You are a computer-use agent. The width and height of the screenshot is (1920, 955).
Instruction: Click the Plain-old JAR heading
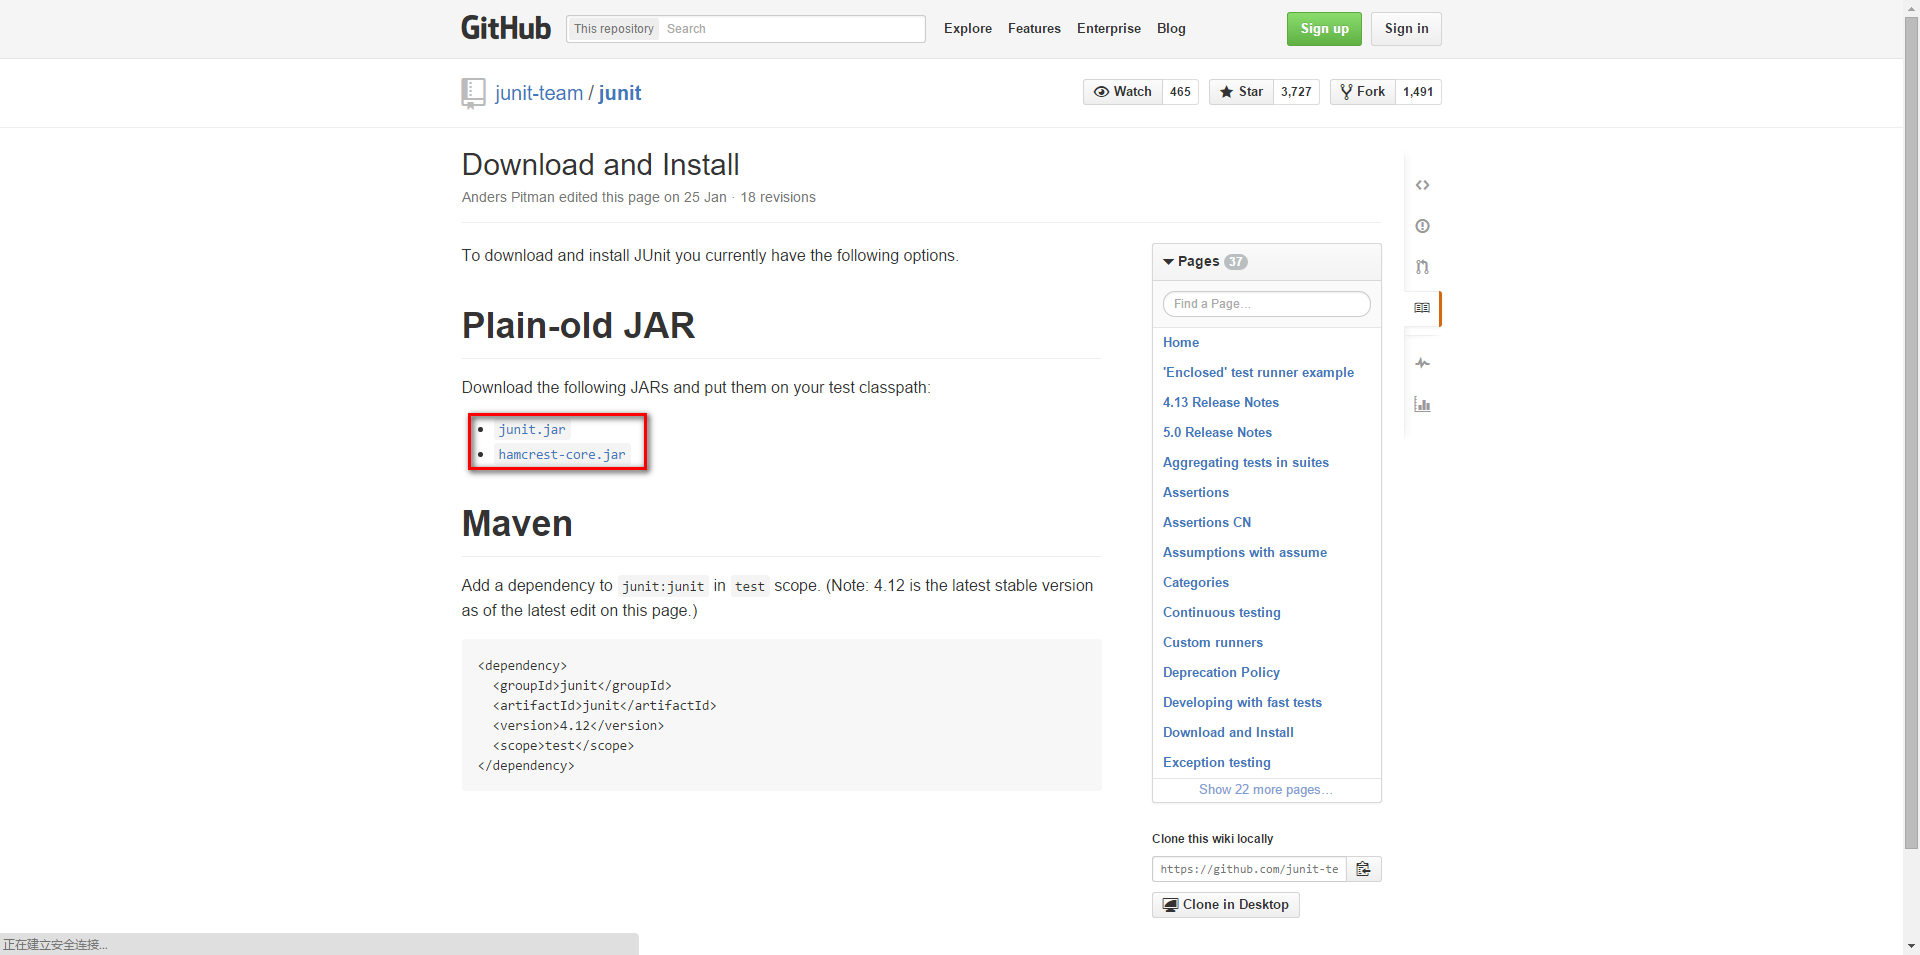pos(578,326)
